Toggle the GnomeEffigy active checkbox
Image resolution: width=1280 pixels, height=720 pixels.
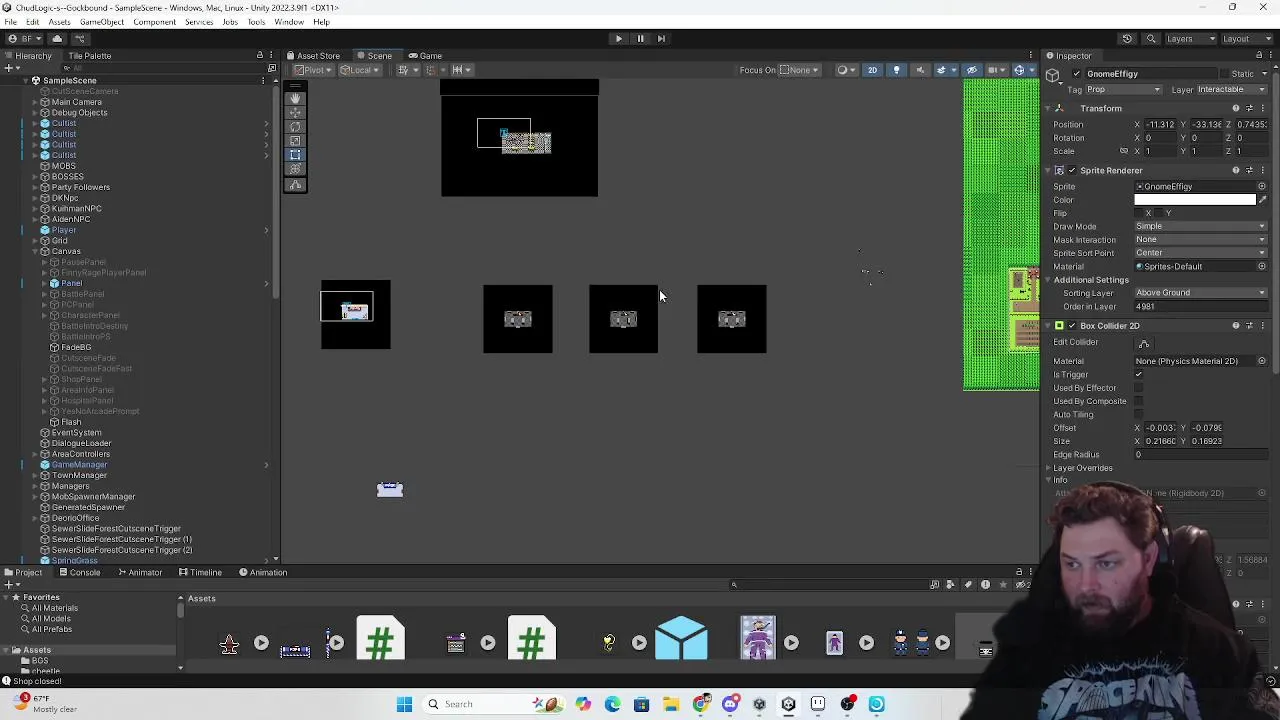tap(1076, 74)
